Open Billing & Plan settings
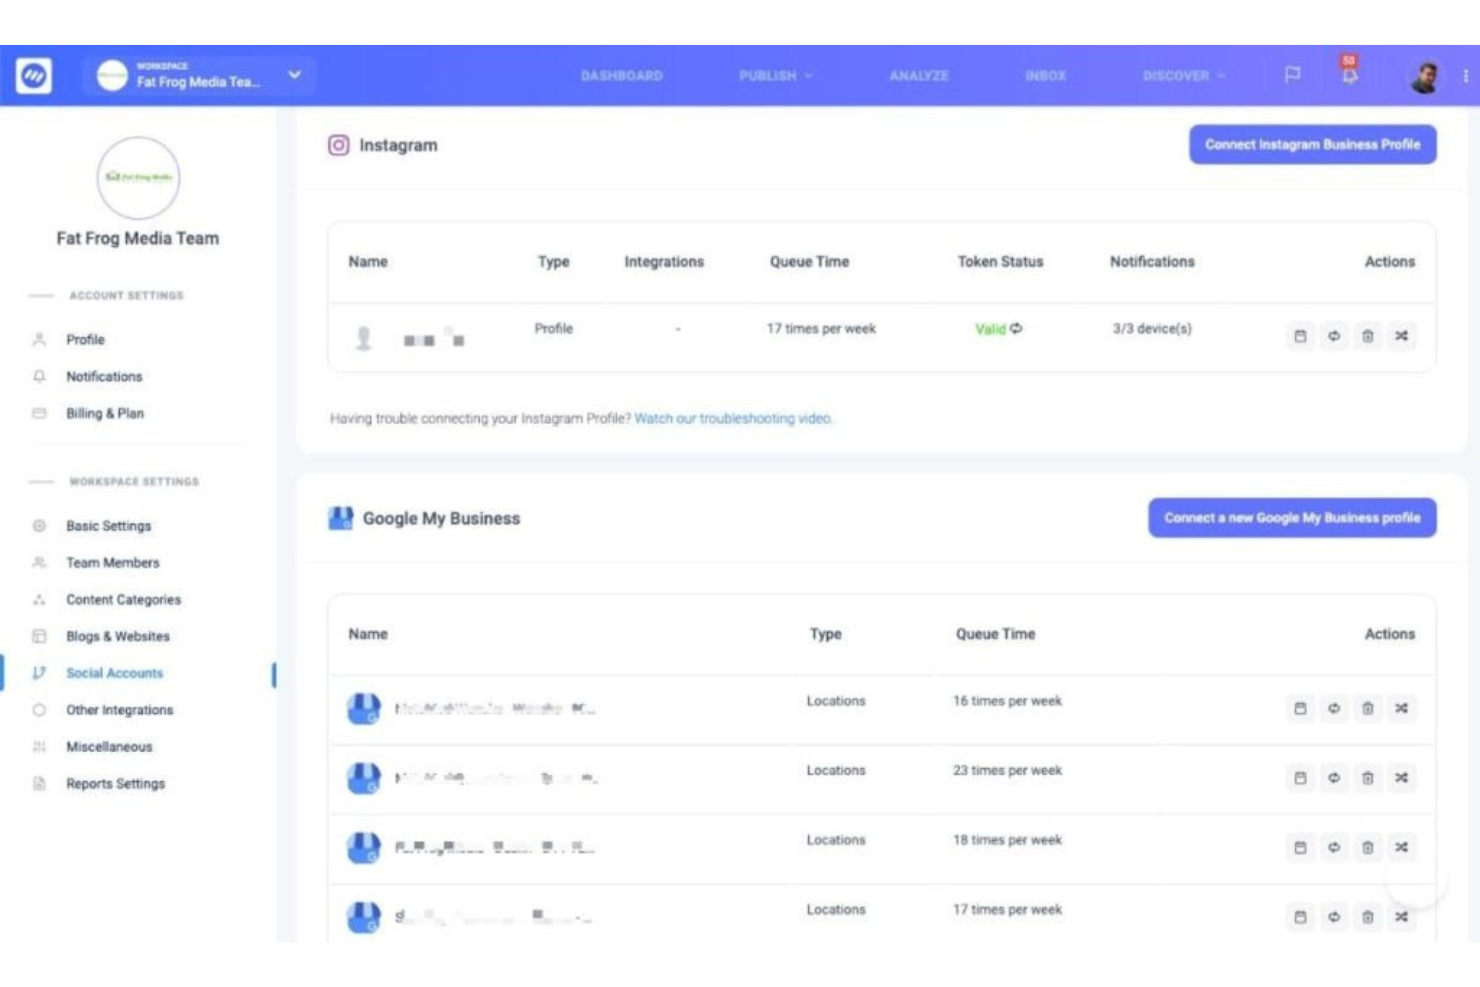Image resolution: width=1480 pixels, height=987 pixels. [105, 414]
